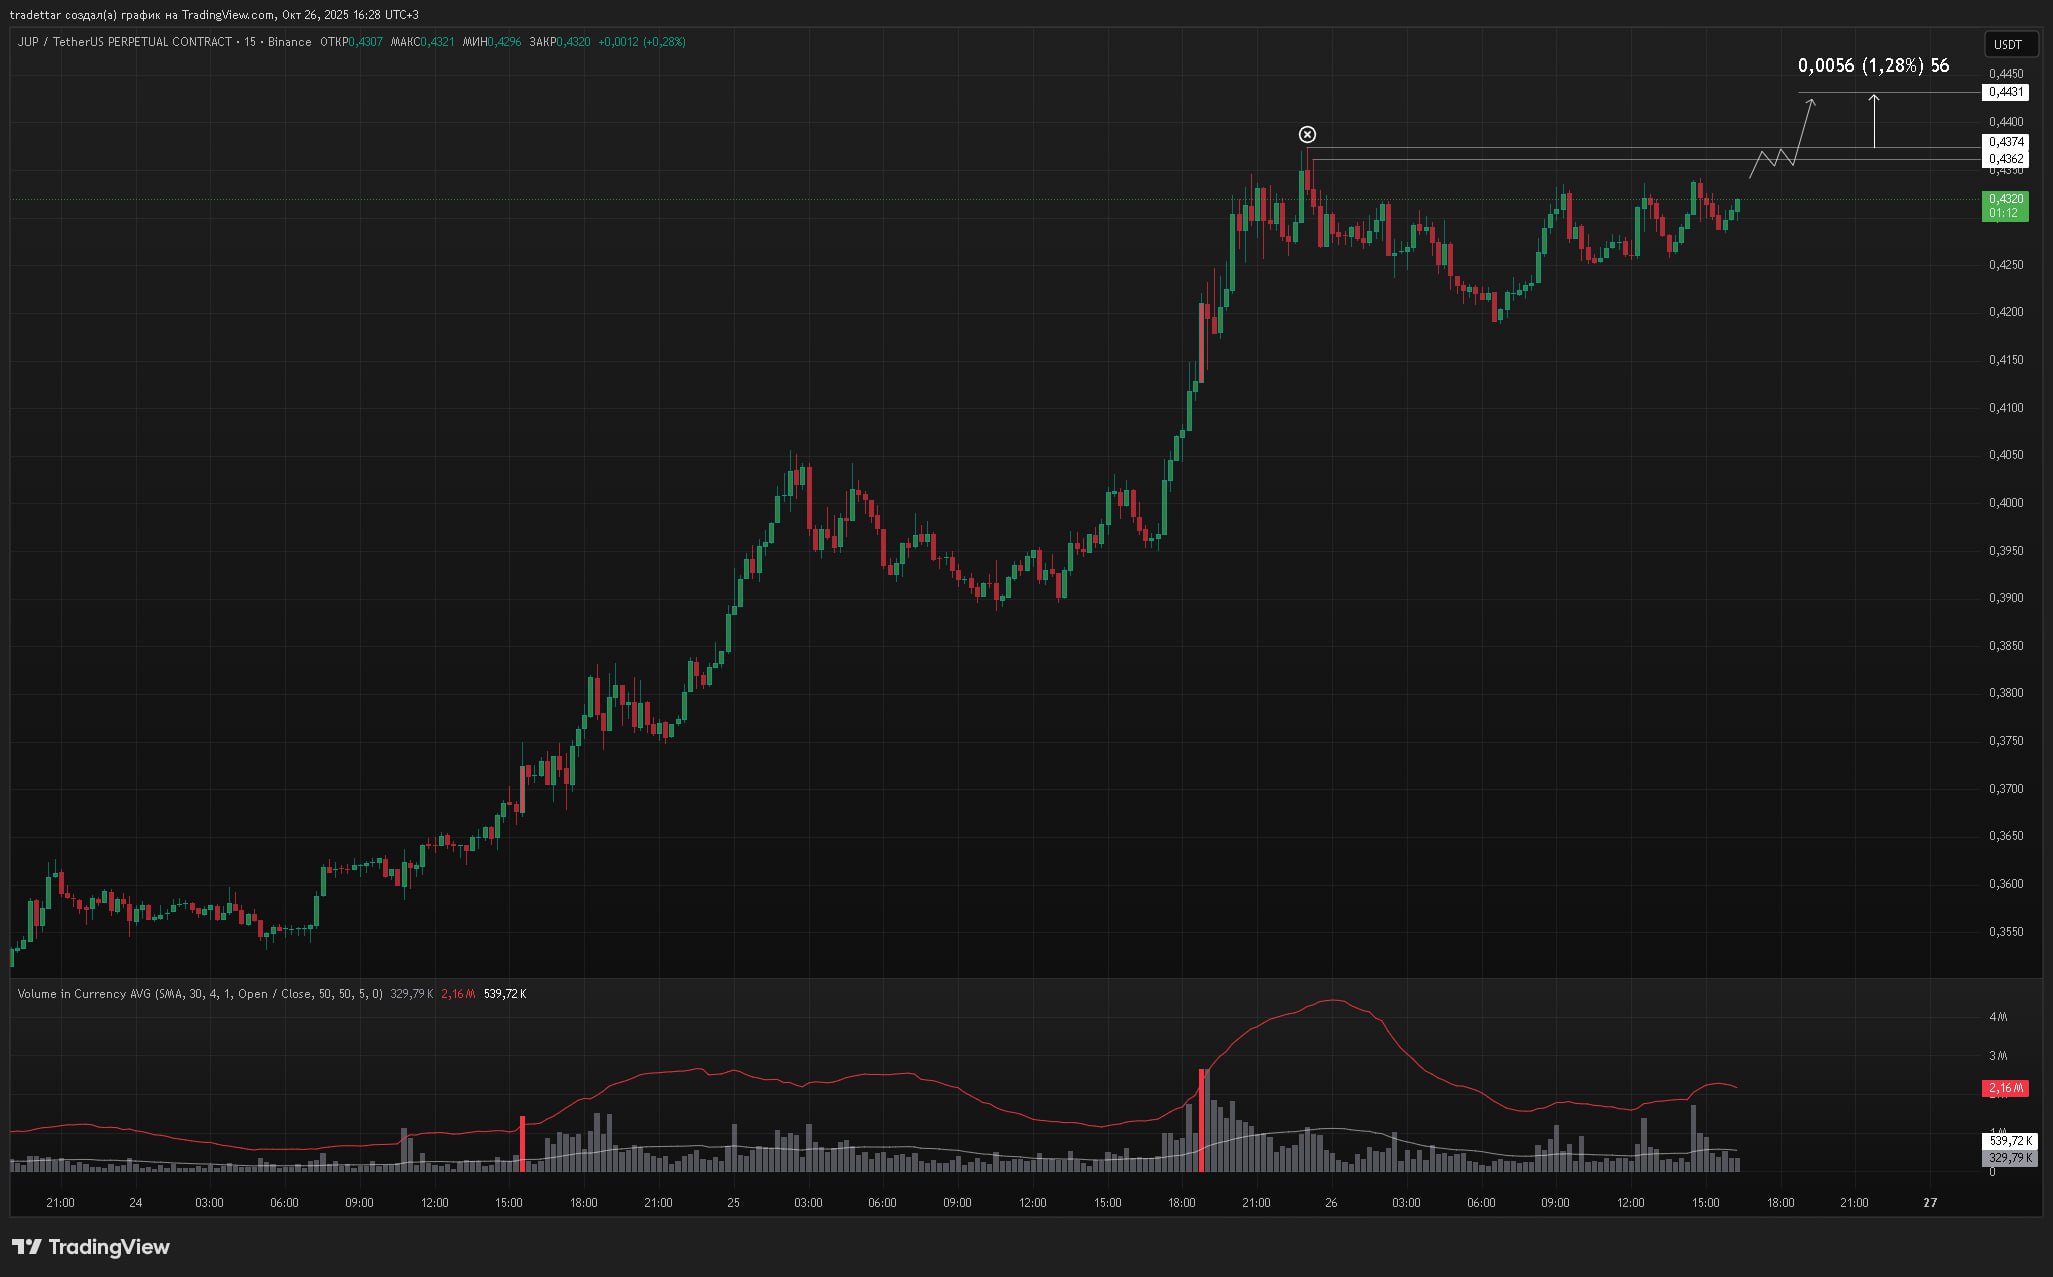Click the TradingView logo at the bottom left
Image resolution: width=2053 pixels, height=1277 pixels.
(x=91, y=1247)
